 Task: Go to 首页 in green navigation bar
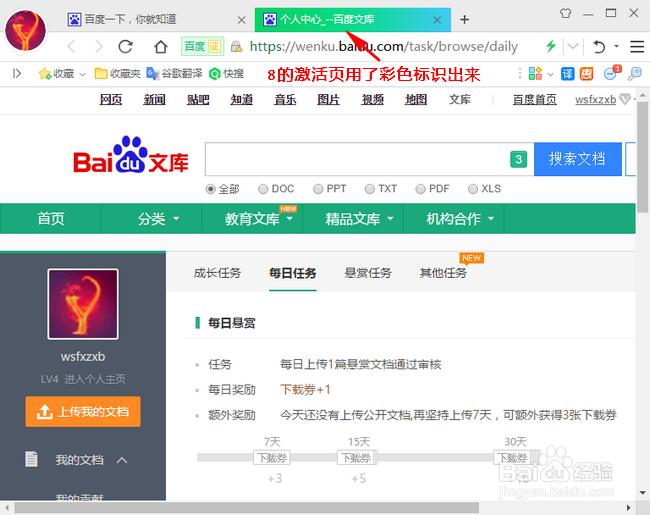[x=51, y=219]
